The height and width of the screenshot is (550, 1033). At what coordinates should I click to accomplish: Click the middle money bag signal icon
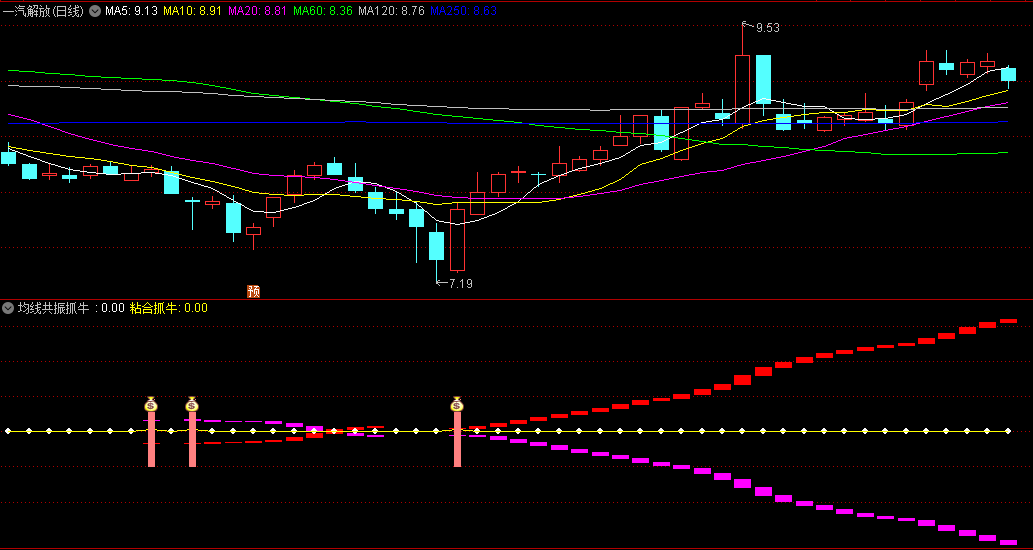[x=192, y=404]
